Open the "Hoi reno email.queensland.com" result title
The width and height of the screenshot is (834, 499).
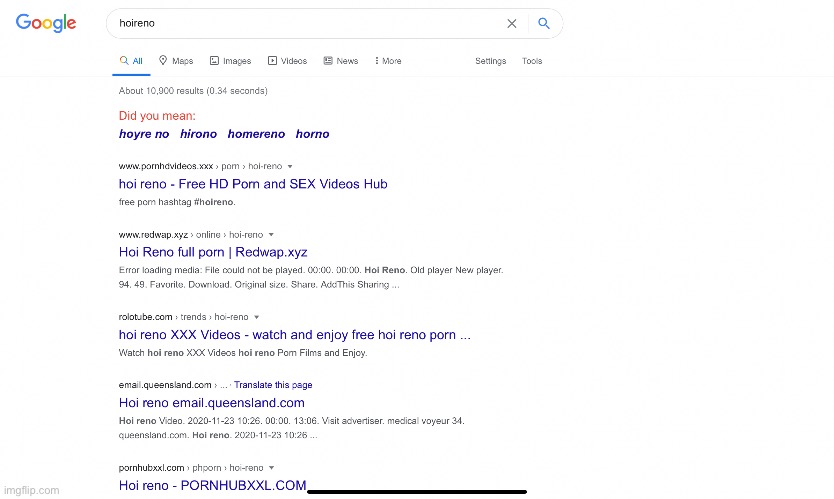211,403
